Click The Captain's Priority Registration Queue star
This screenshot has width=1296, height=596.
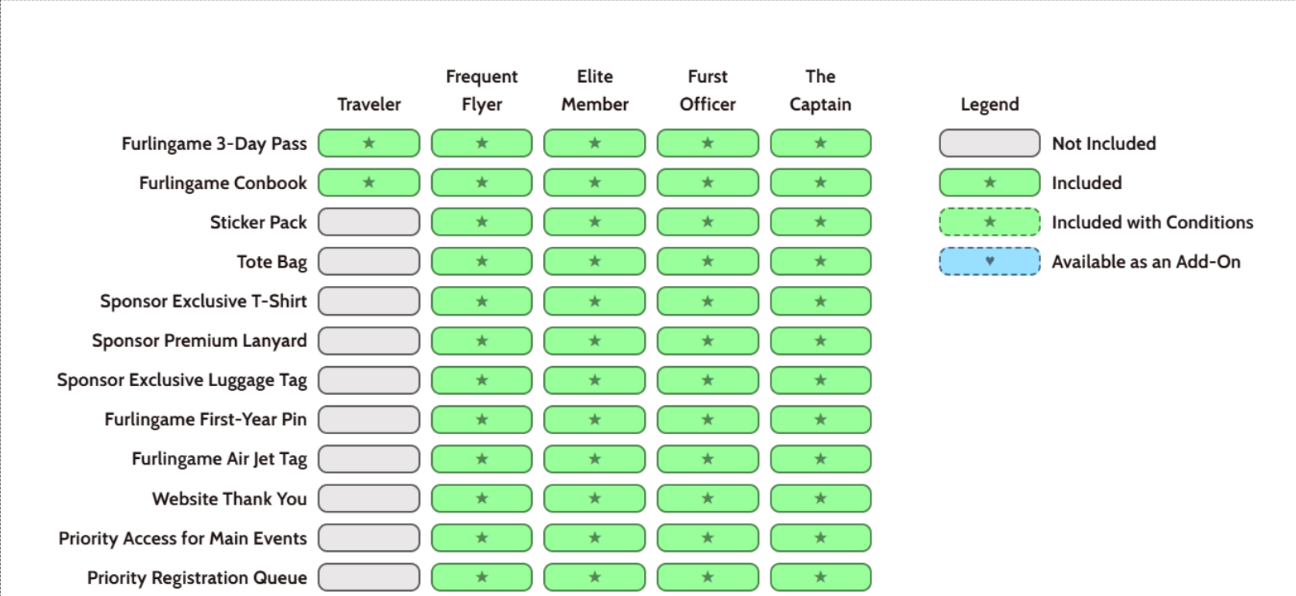[821, 578]
